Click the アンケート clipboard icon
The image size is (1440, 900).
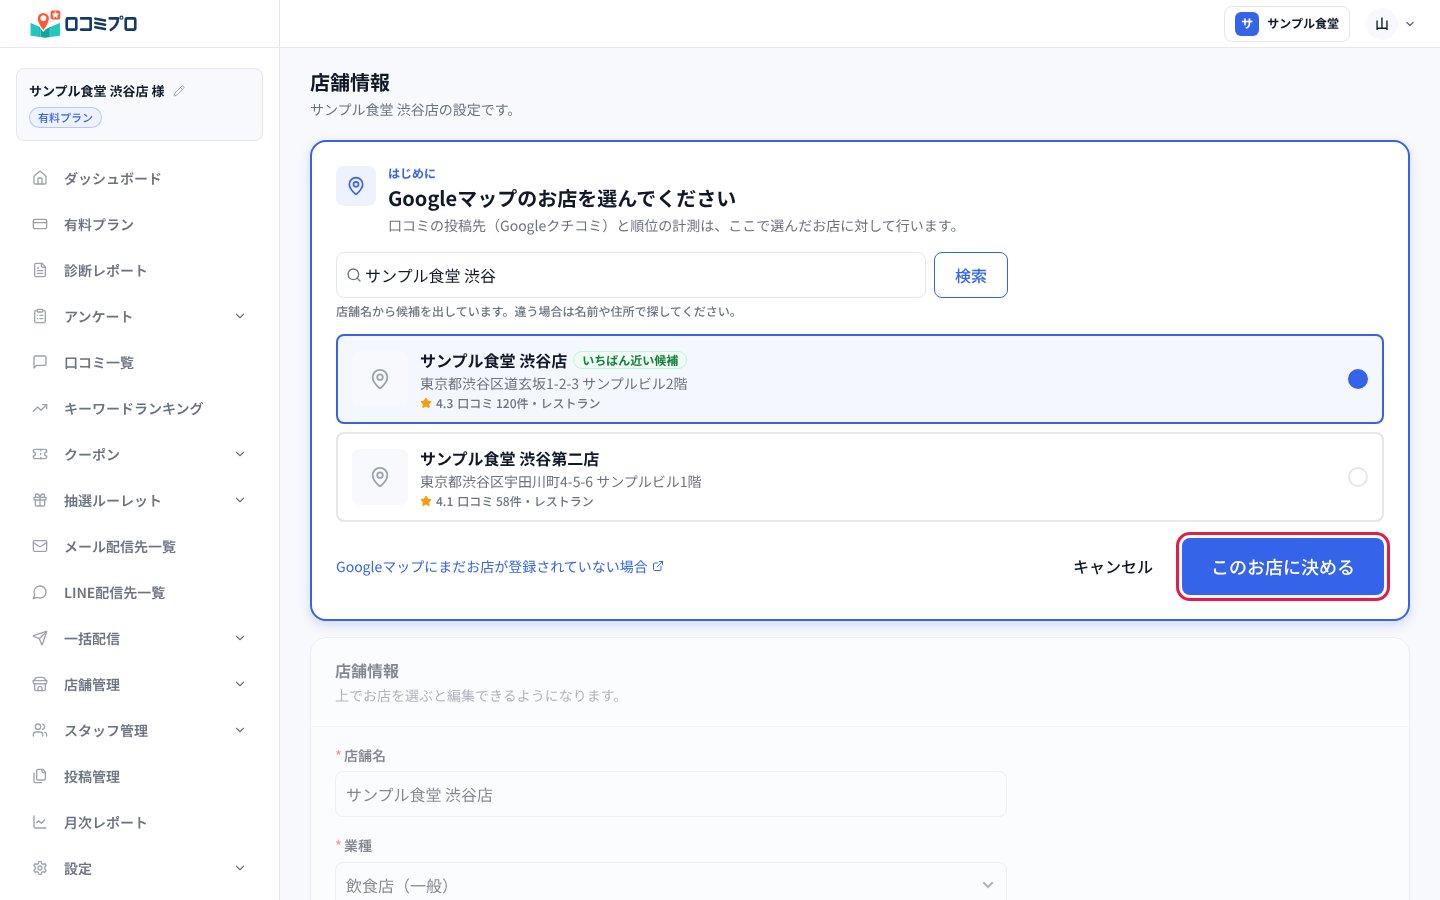[40, 316]
